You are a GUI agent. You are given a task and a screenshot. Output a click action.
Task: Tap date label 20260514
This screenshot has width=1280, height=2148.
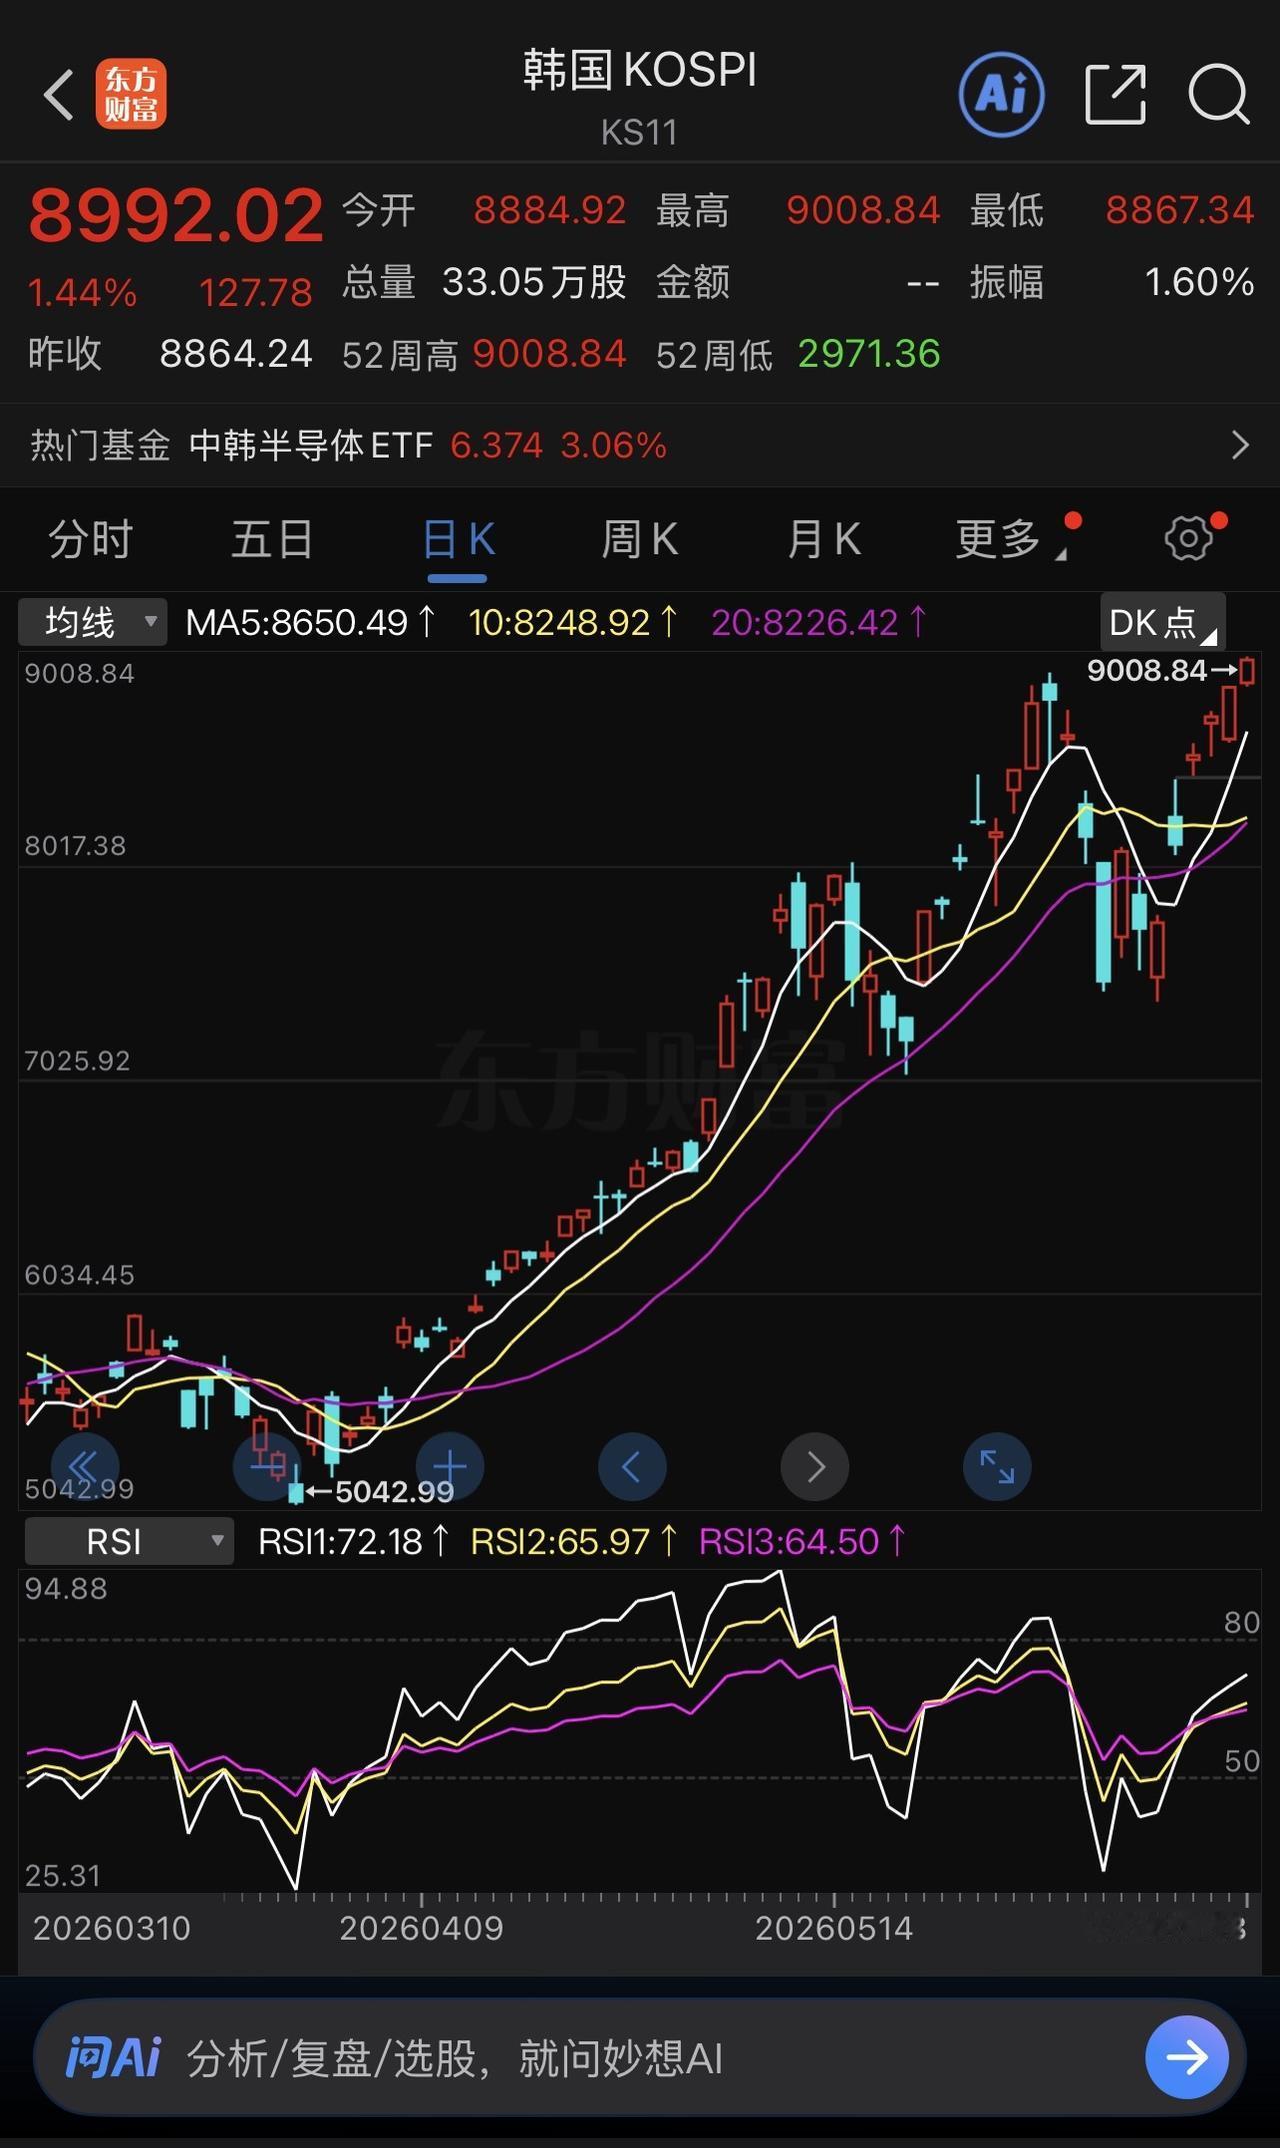(x=834, y=1928)
